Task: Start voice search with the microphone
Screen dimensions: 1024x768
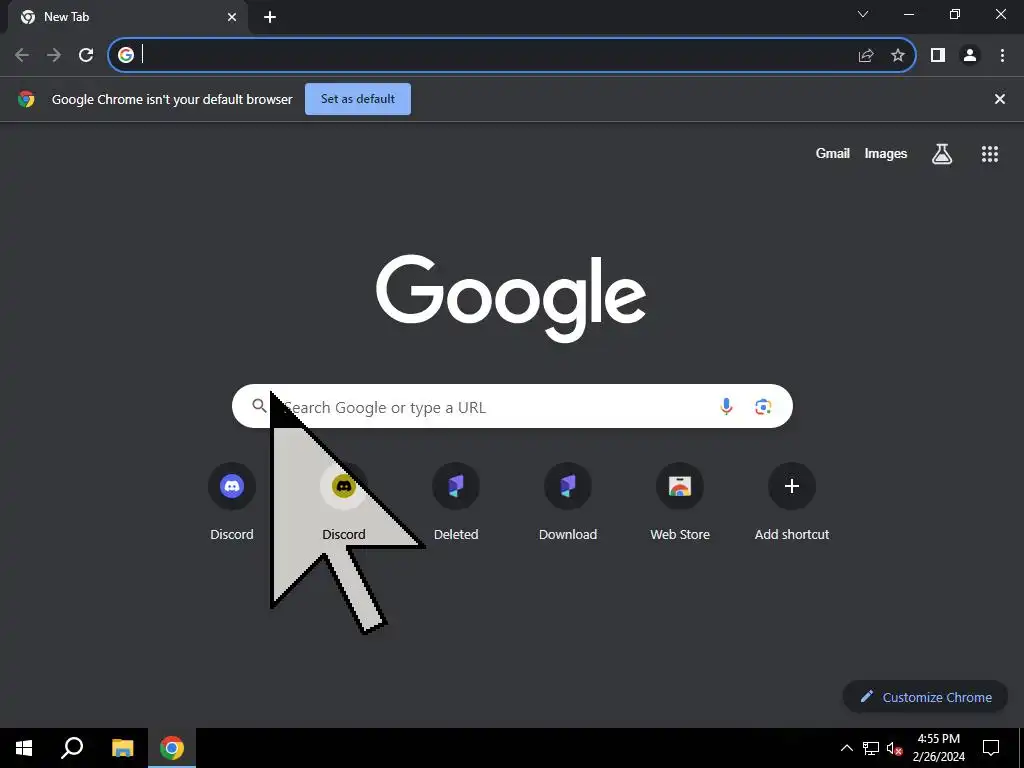Action: (x=726, y=407)
